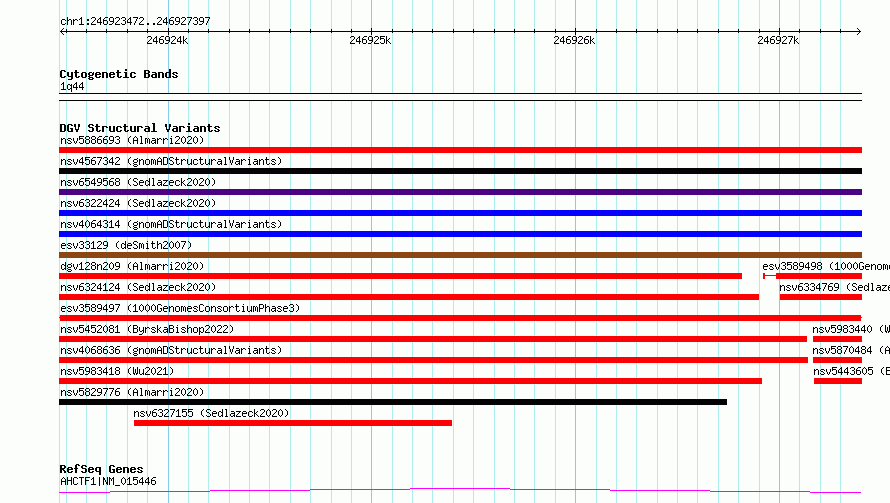The width and height of the screenshot is (890, 503).
Task: Open the esv3589498 variant label
Action: coord(826,266)
